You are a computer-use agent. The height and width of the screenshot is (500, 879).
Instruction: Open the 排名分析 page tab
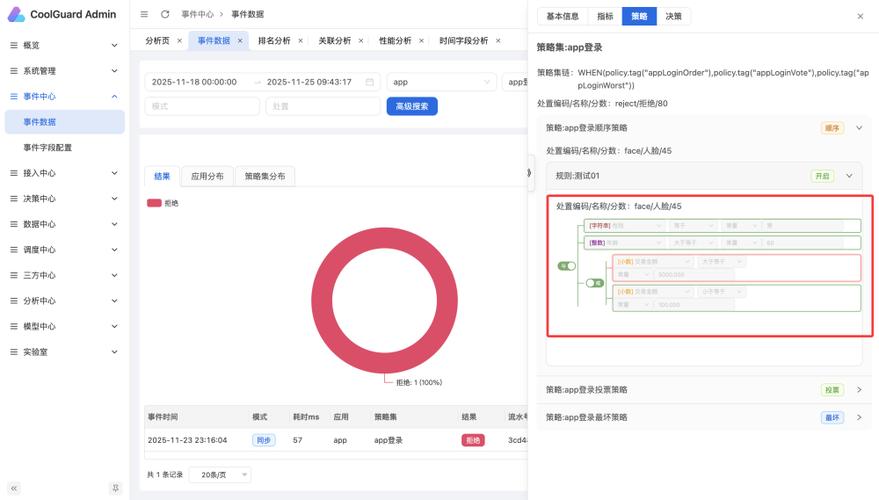pos(274,41)
